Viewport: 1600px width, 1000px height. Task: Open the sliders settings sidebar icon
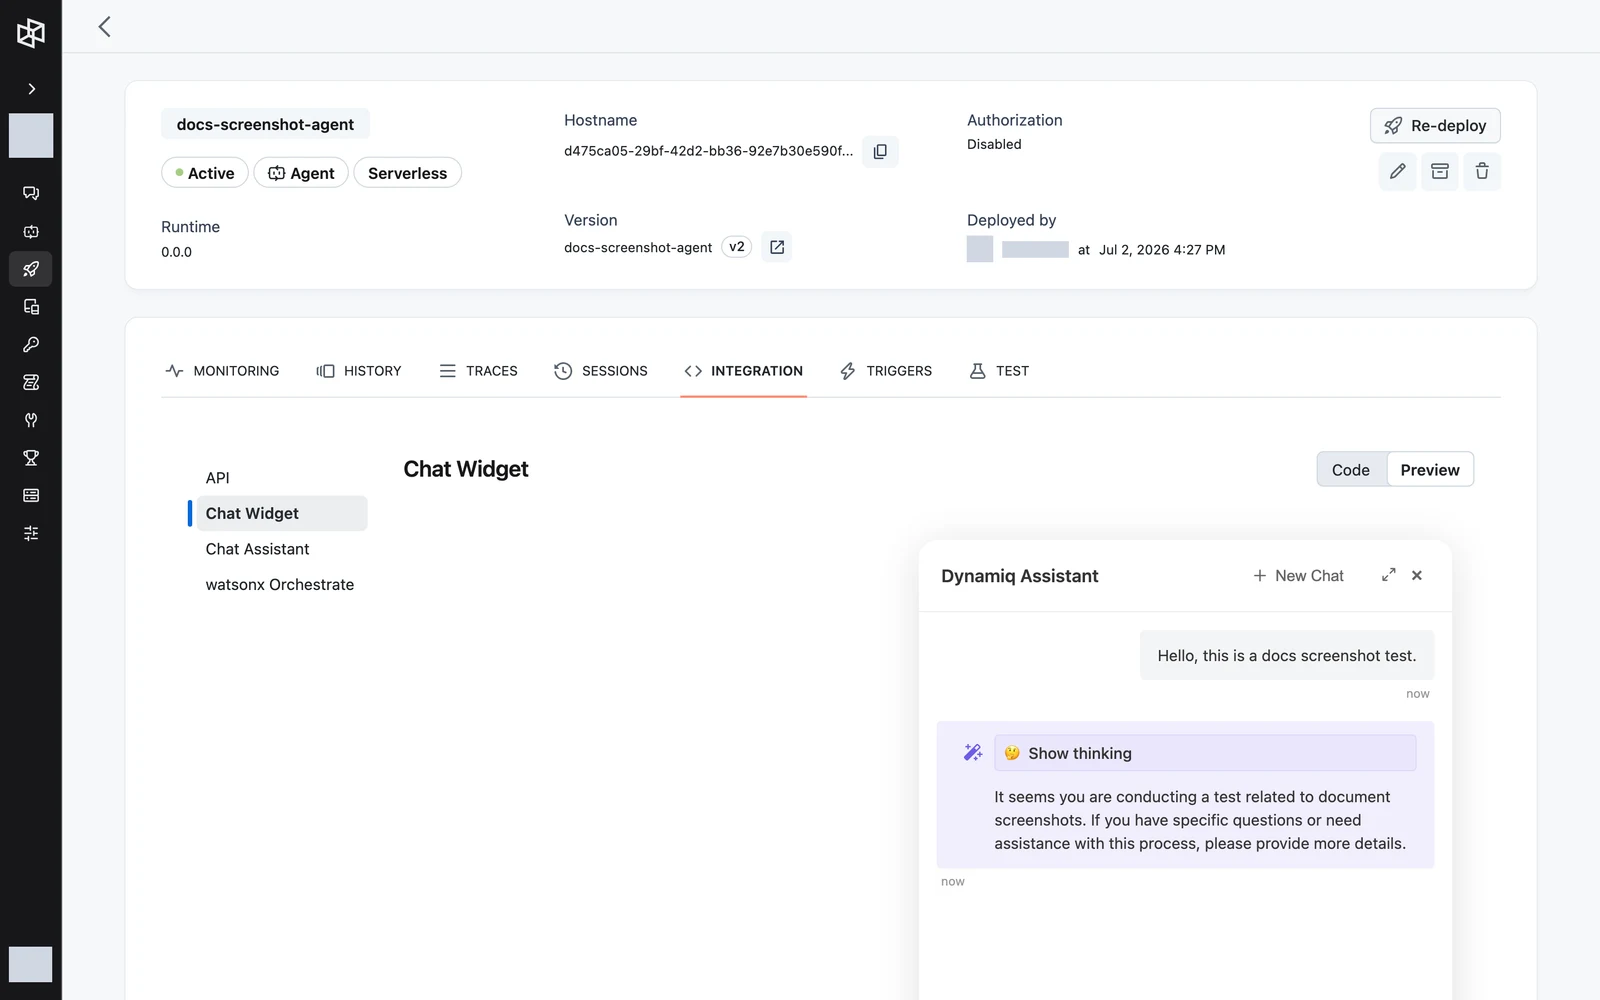click(31, 534)
